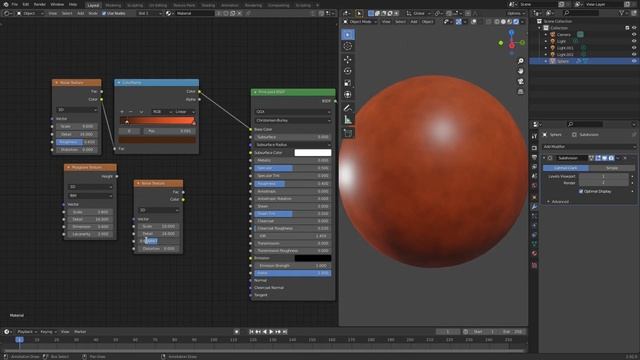
Task: Open the Material properties tab icon
Action: tap(534, 253)
